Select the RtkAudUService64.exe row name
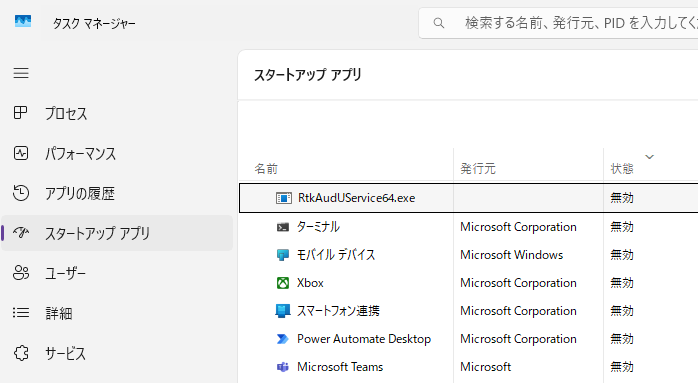Viewport: 698px width, 383px height. pyautogui.click(x=356, y=198)
